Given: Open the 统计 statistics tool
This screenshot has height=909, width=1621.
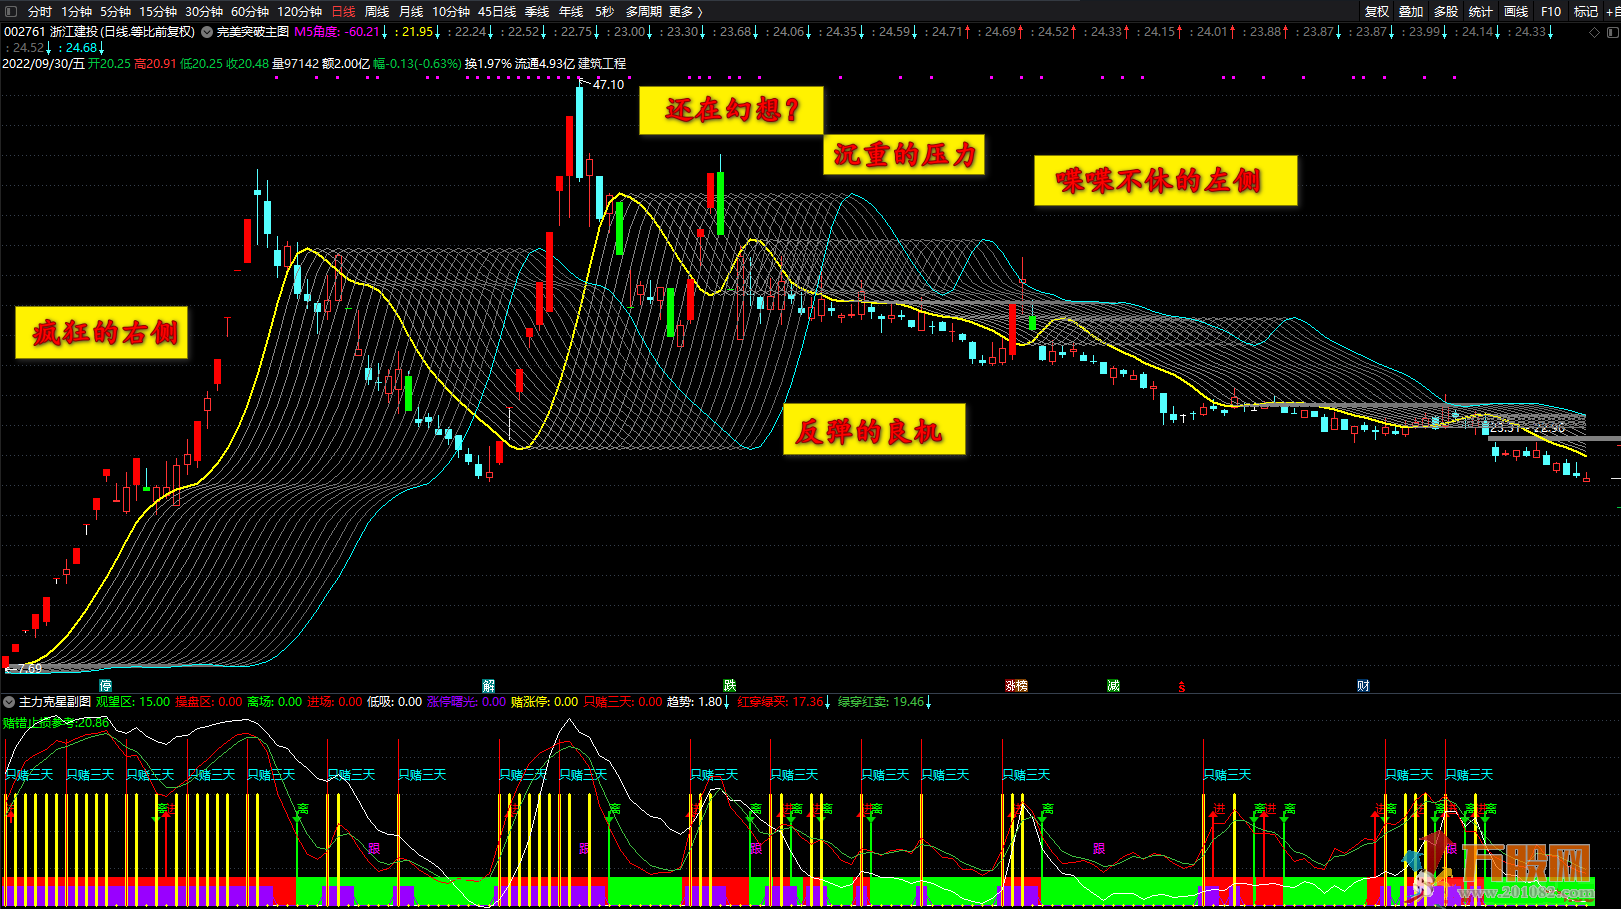Looking at the screenshot, I should pyautogui.click(x=1481, y=11).
